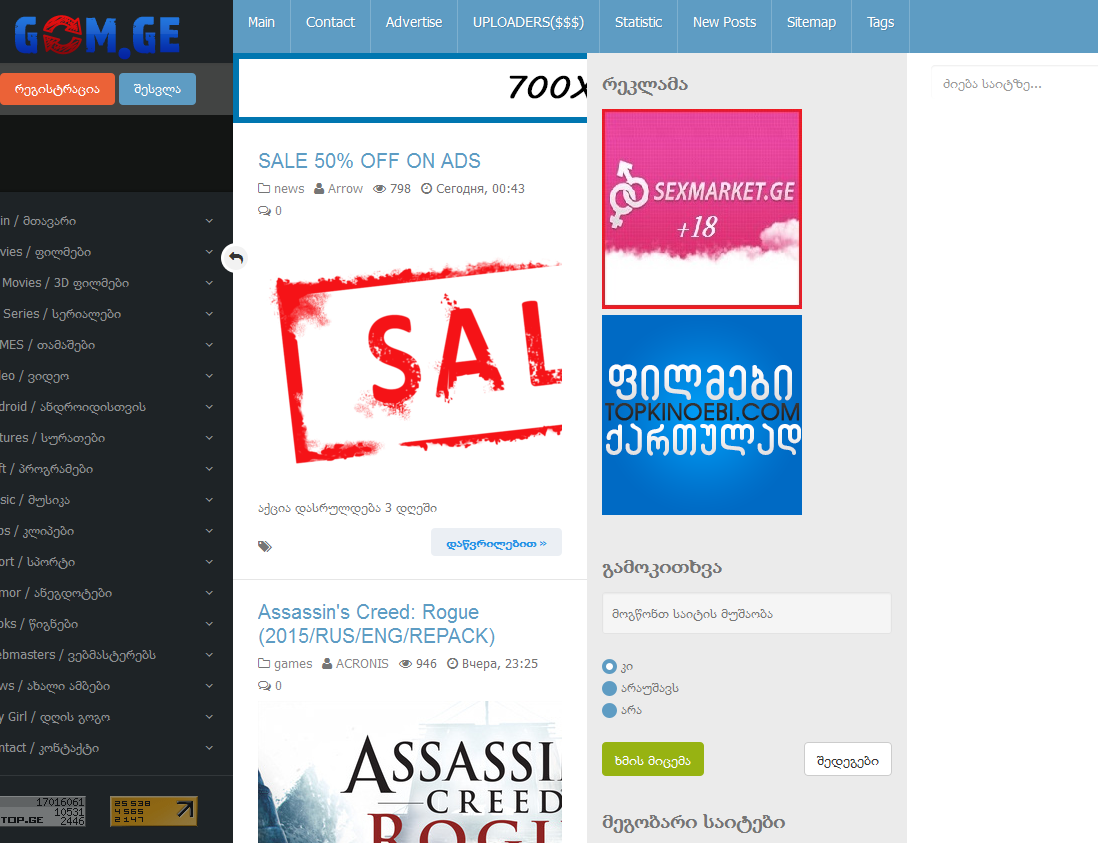The width and height of the screenshot is (1098, 843).
Task: Click the TOPKINOEBI.COM ad banner
Action: coord(702,415)
